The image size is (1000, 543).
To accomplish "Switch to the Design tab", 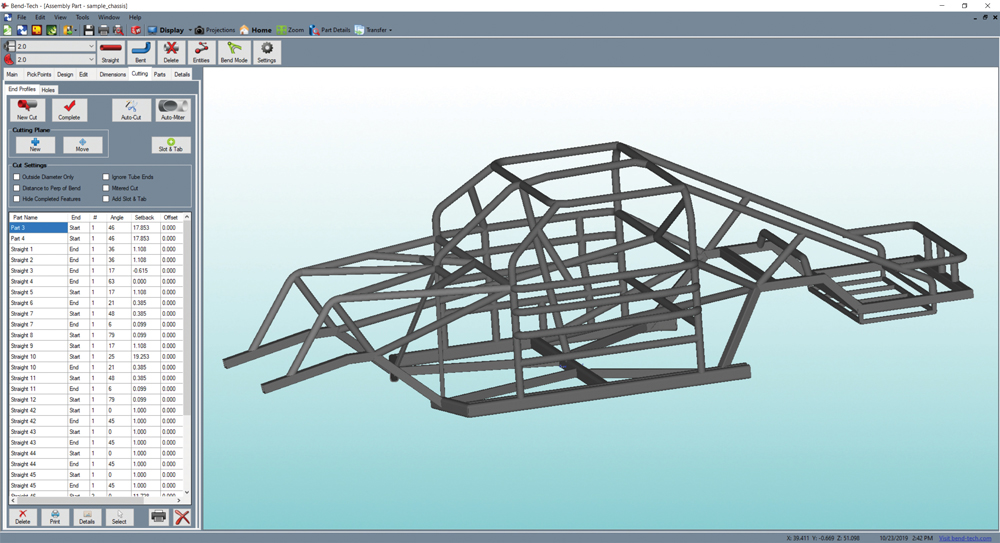I will point(65,74).
